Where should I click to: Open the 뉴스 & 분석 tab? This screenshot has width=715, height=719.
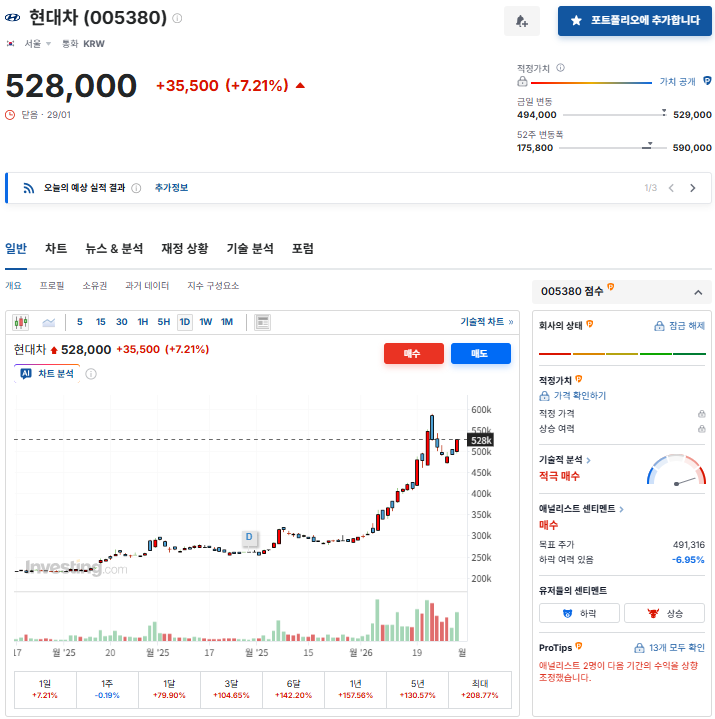114,249
